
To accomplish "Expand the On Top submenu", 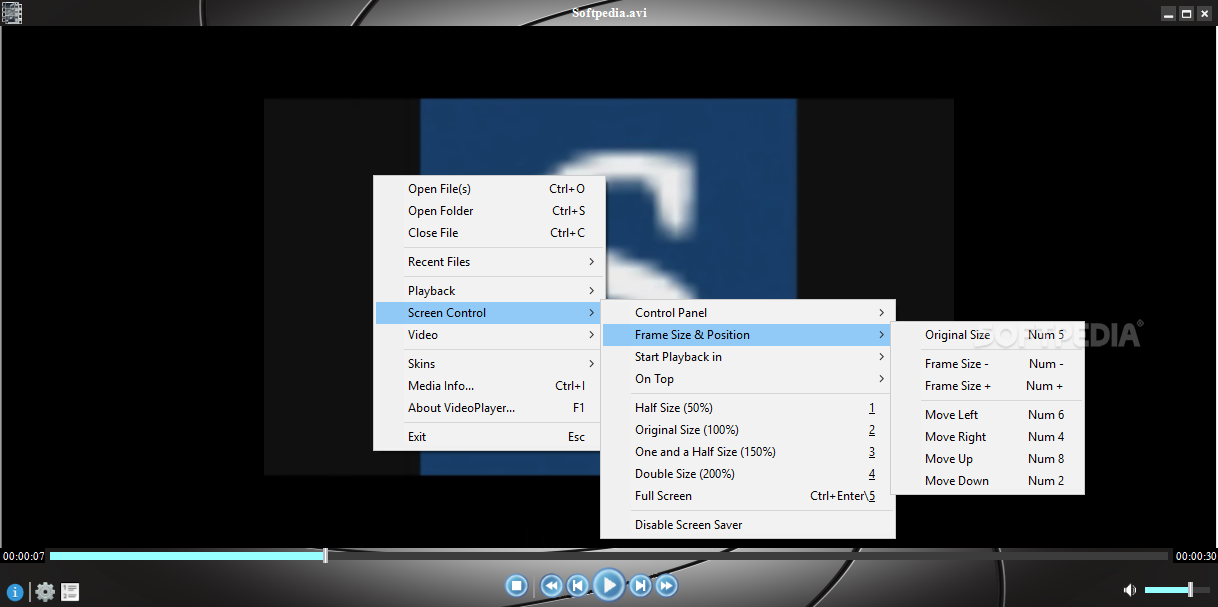I will coord(748,379).
